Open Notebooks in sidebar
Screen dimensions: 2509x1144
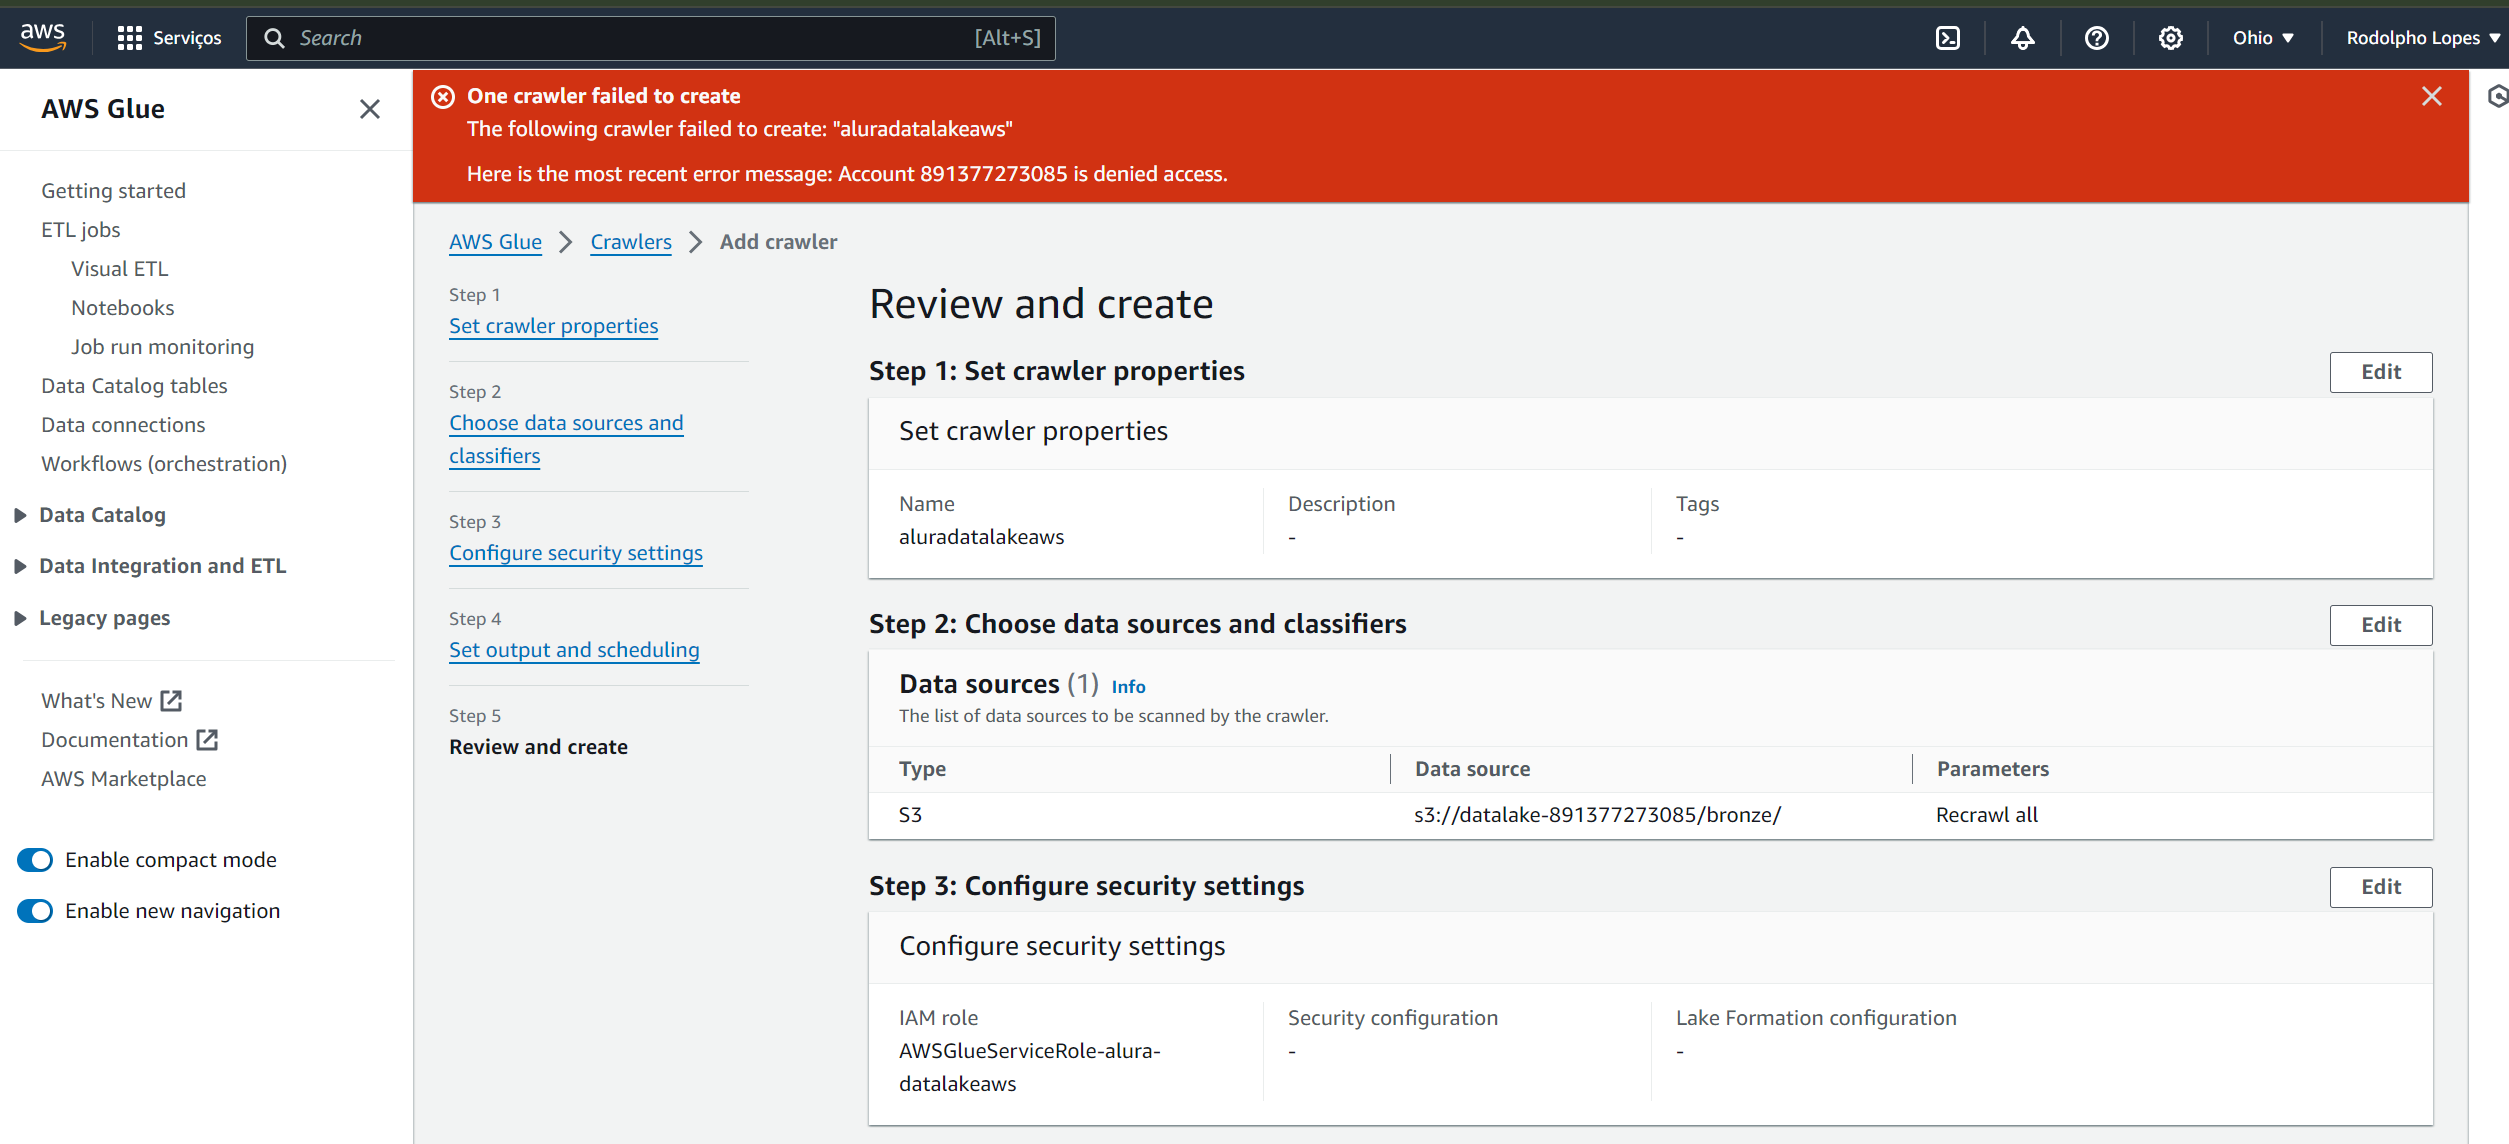click(x=123, y=308)
